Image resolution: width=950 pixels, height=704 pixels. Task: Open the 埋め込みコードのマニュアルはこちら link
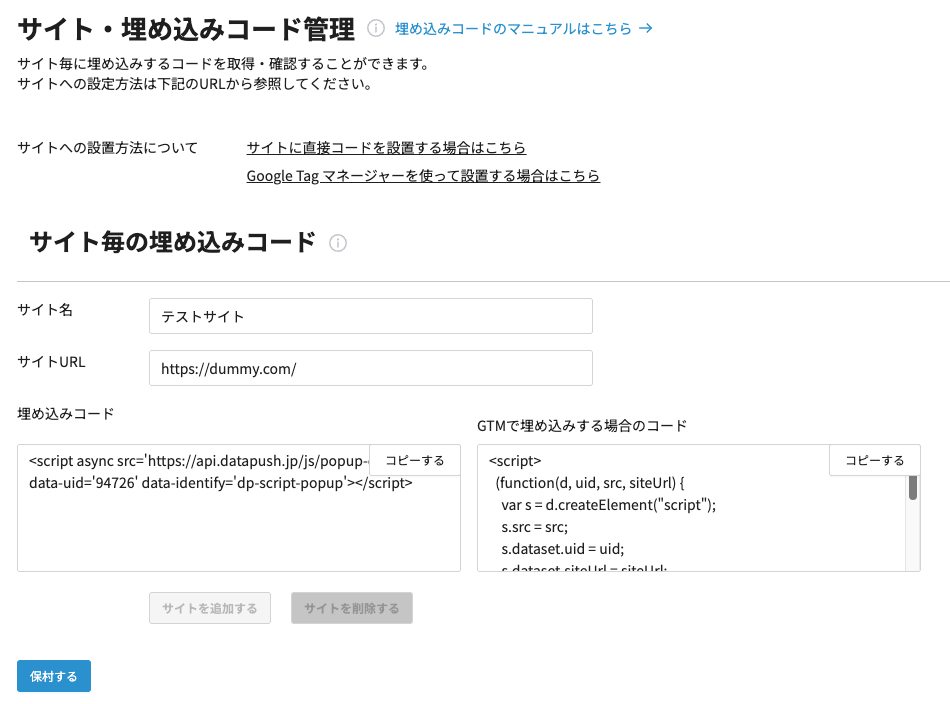pos(513,29)
